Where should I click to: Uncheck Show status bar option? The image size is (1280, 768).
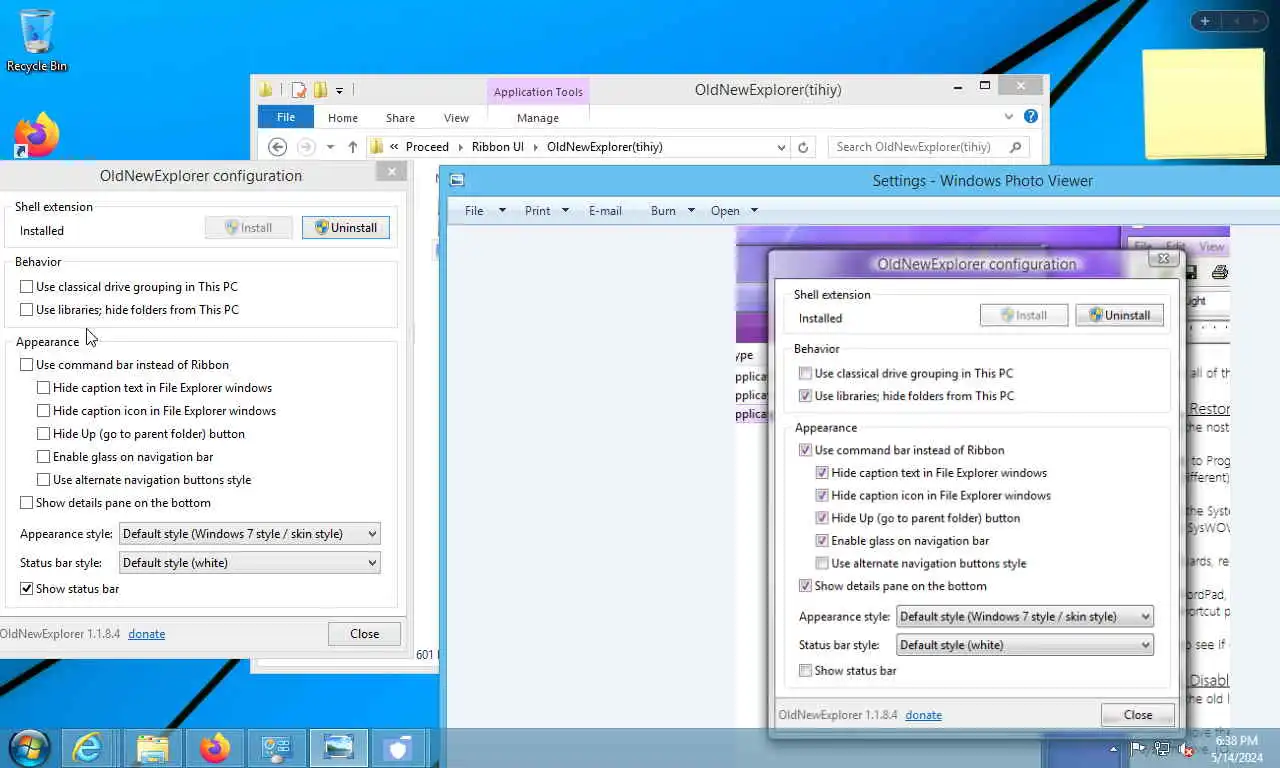tap(27, 589)
